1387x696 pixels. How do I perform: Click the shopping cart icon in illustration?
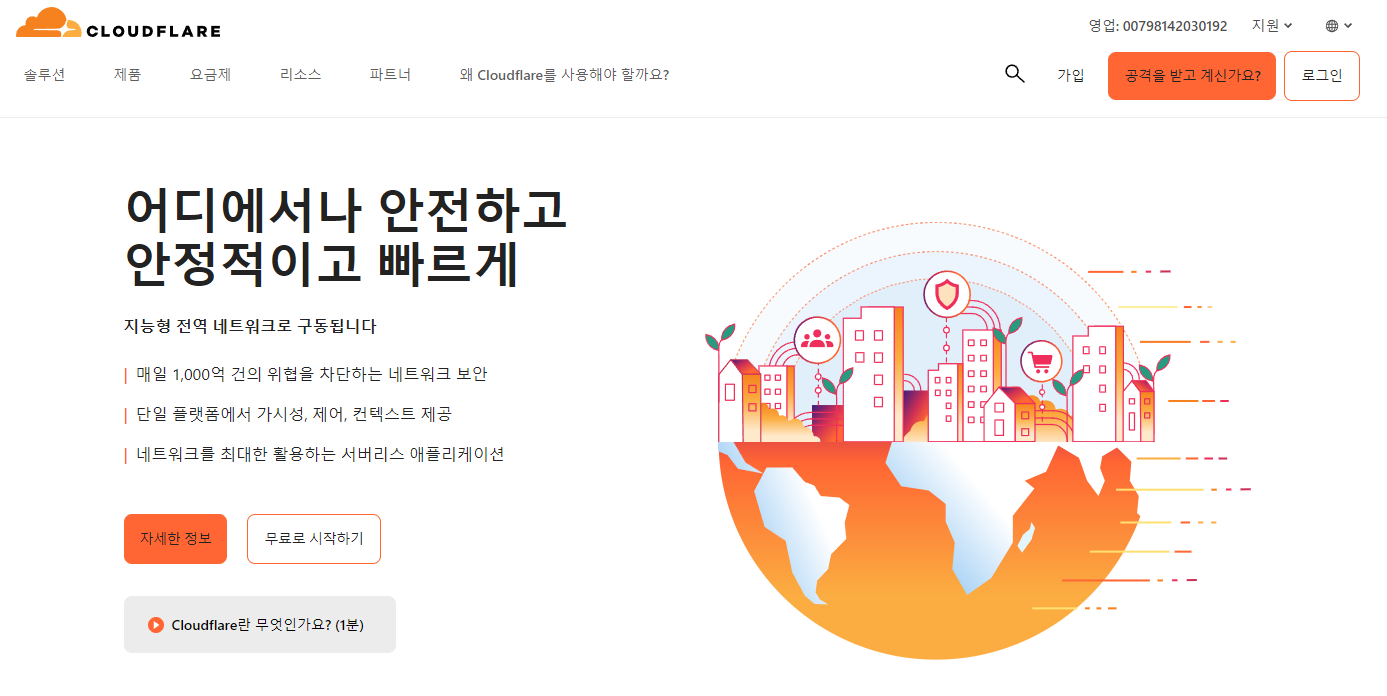tap(1041, 362)
